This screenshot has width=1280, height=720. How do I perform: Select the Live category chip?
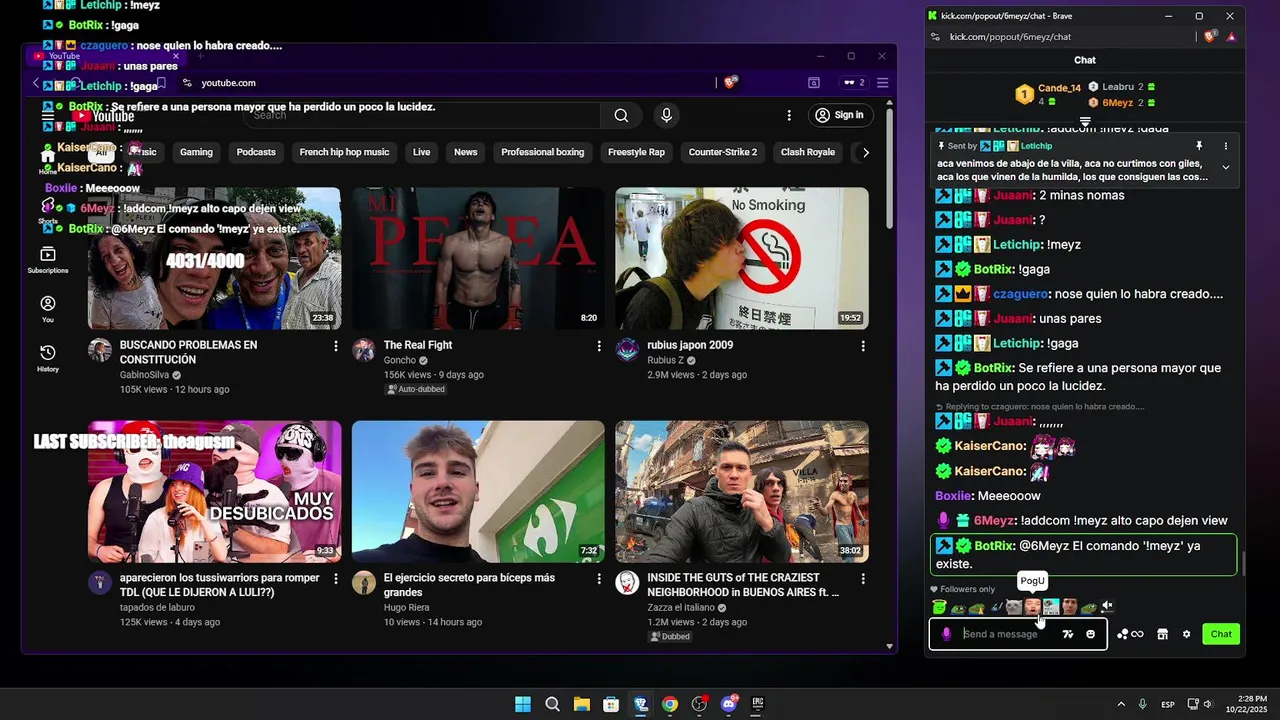pos(421,152)
